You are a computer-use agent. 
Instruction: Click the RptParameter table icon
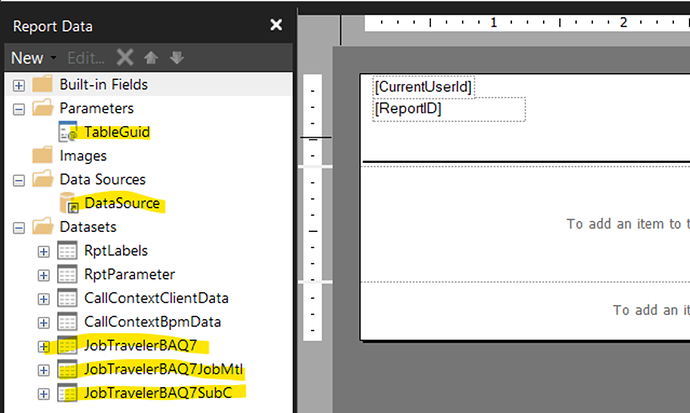(x=67, y=274)
